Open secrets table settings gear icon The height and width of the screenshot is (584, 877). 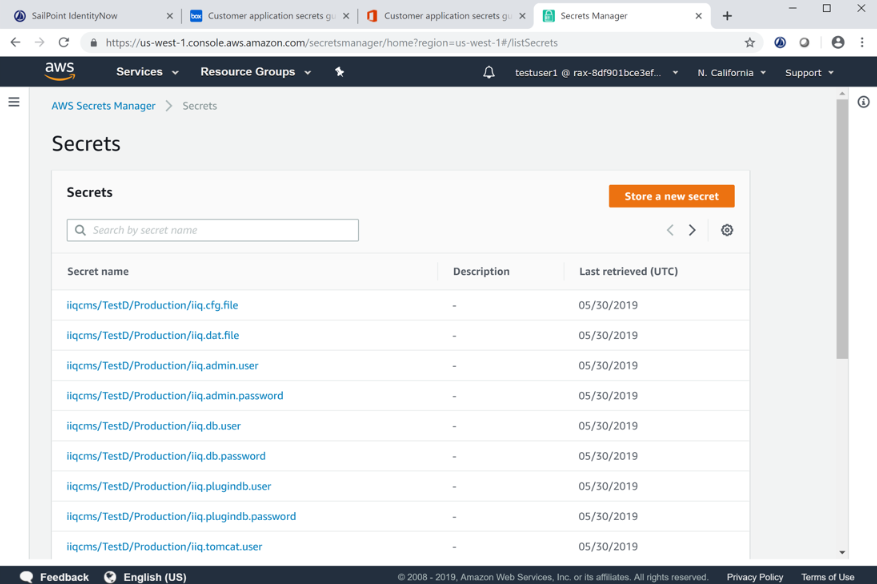pos(727,230)
